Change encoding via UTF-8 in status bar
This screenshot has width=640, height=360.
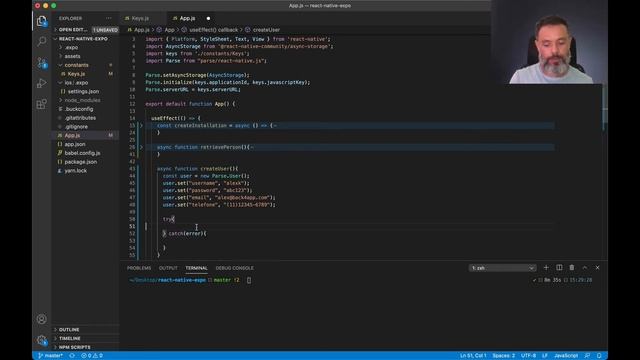(528, 356)
